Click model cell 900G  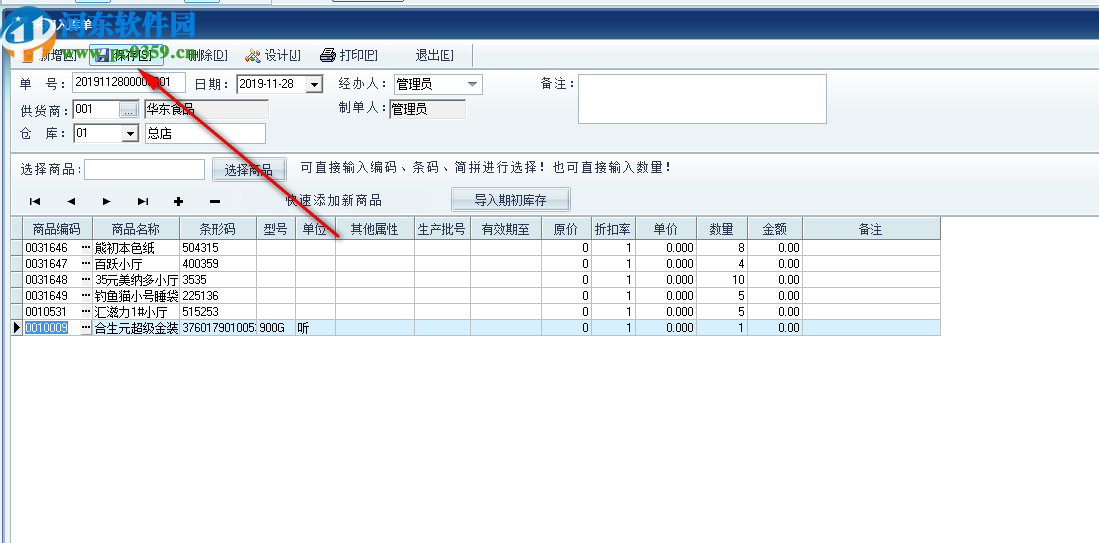pos(275,327)
